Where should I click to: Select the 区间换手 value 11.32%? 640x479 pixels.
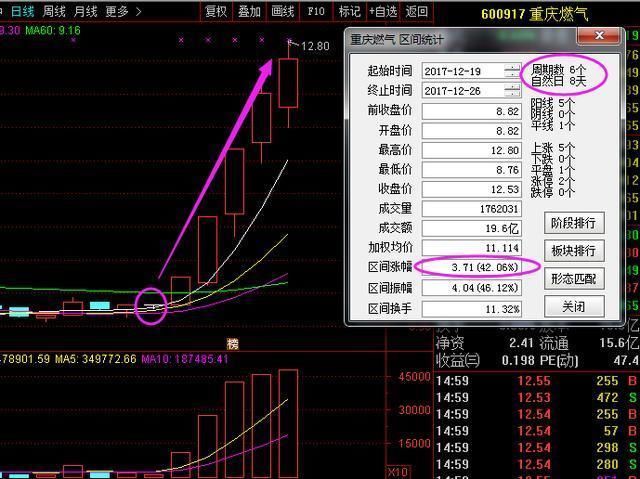click(x=471, y=309)
